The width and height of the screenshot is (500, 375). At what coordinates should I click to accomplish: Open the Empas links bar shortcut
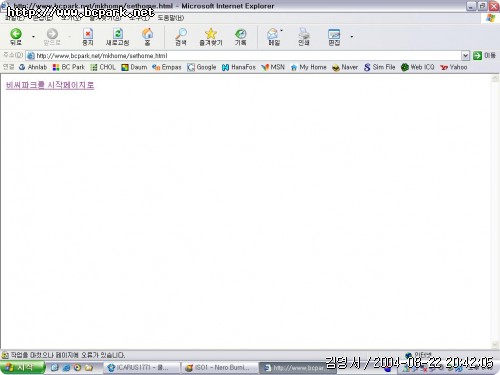pos(167,67)
